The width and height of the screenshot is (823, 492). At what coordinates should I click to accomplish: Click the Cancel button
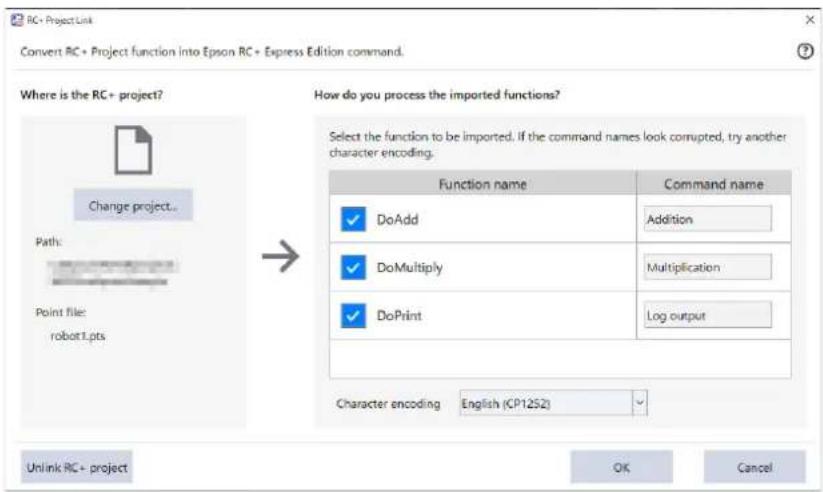coord(754,467)
